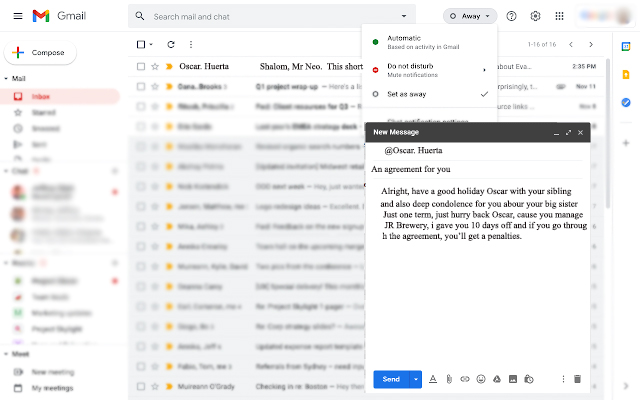Click the search mail and chat field
Image resolution: width=640 pixels, height=400 pixels.
(273, 17)
